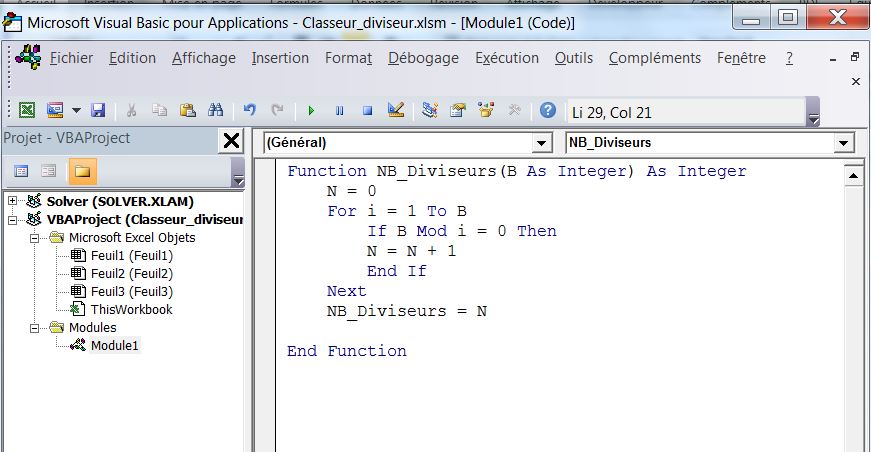Open the Object Browser icon
The height and width of the screenshot is (452, 871).
point(487,111)
